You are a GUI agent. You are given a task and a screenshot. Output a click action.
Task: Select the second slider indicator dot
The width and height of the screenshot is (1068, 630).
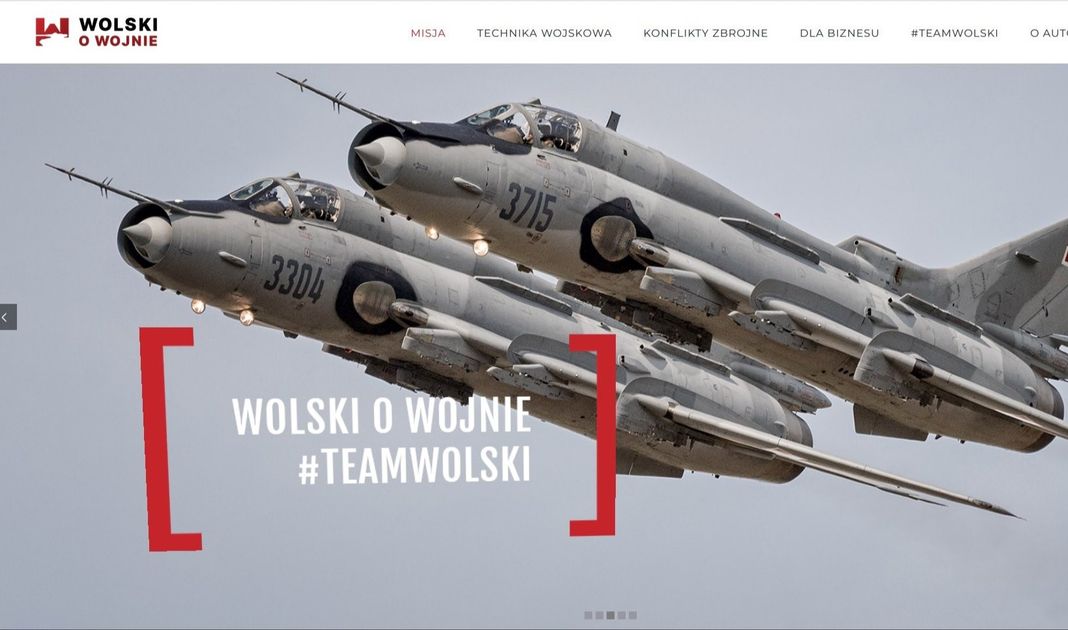(x=599, y=616)
